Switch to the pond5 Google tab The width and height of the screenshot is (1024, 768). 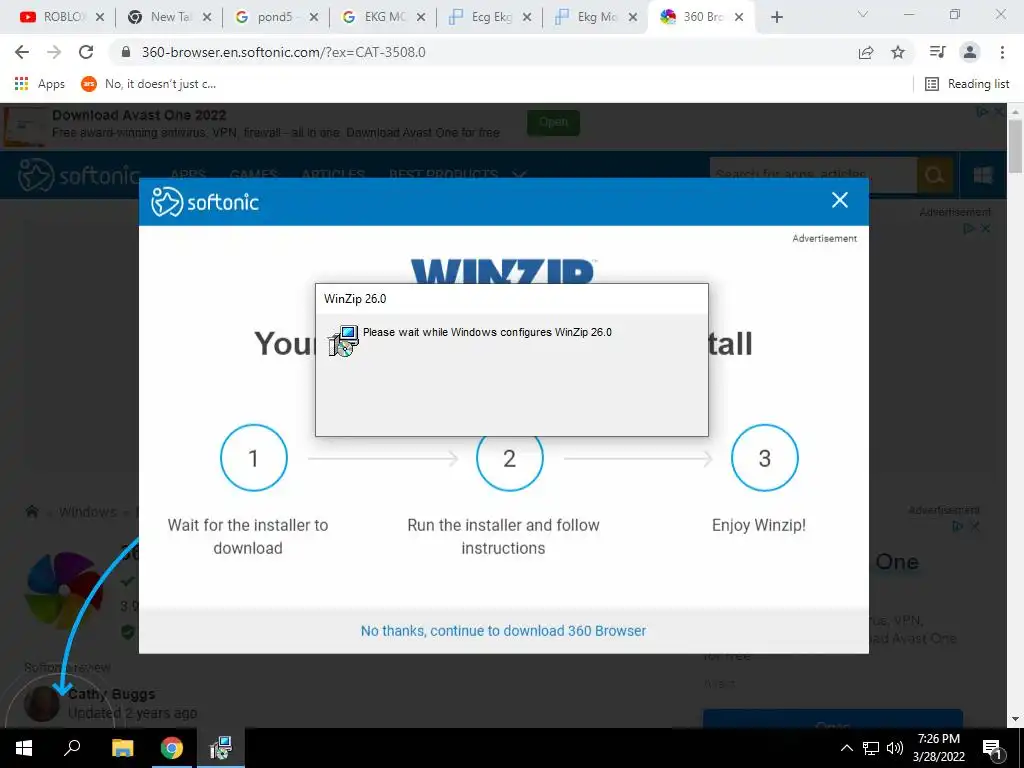tap(266, 17)
